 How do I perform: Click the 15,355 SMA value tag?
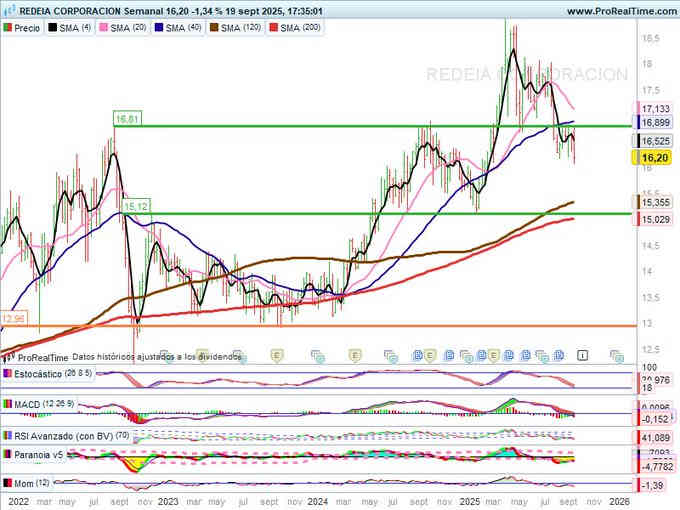pyautogui.click(x=655, y=202)
